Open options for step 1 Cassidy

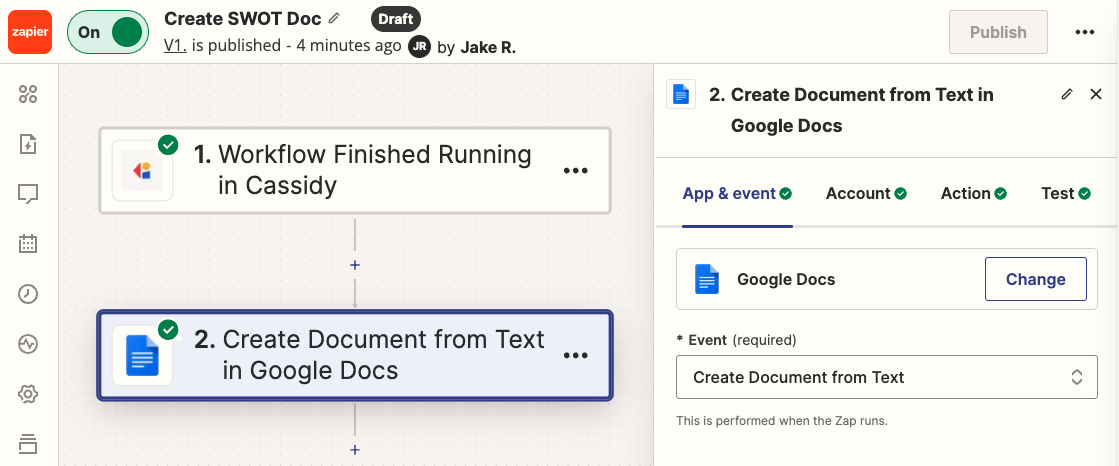point(576,171)
